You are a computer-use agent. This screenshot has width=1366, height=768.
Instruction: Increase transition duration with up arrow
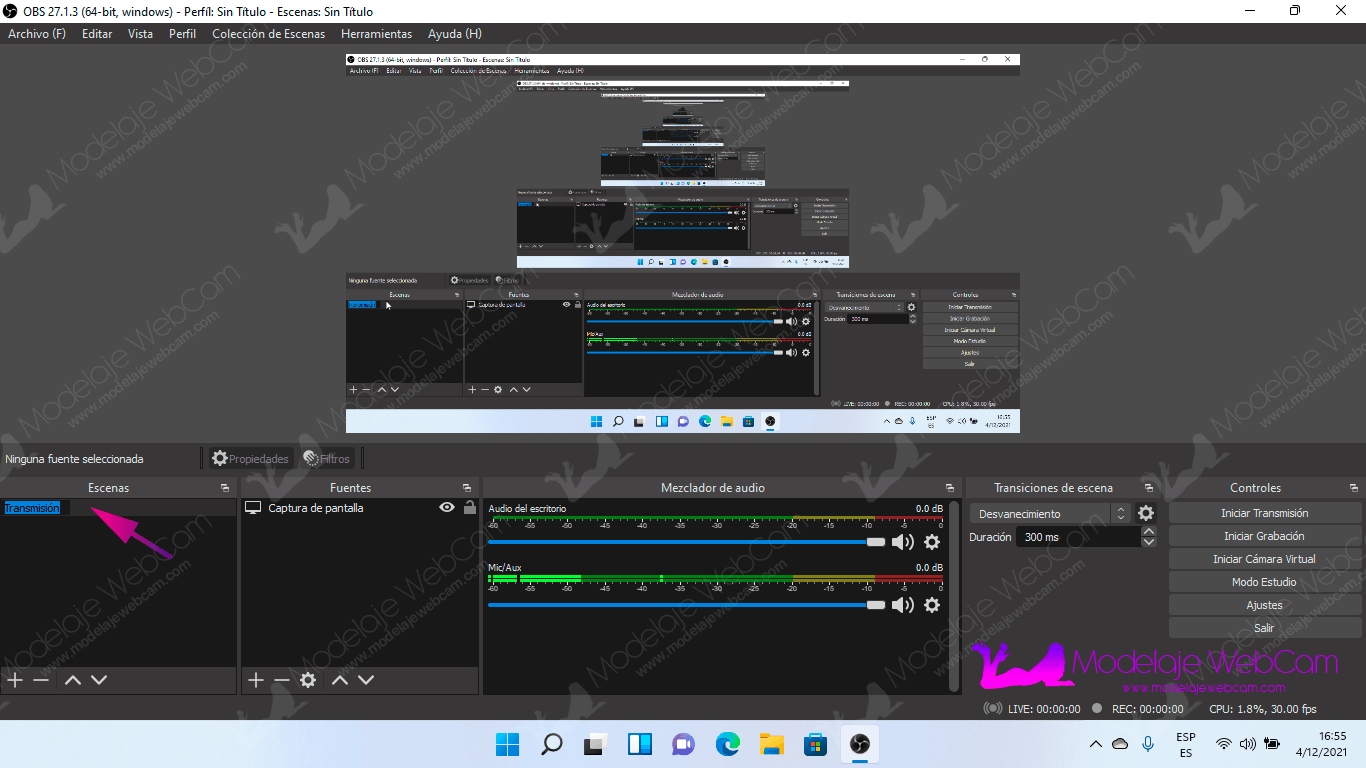tap(1149, 532)
